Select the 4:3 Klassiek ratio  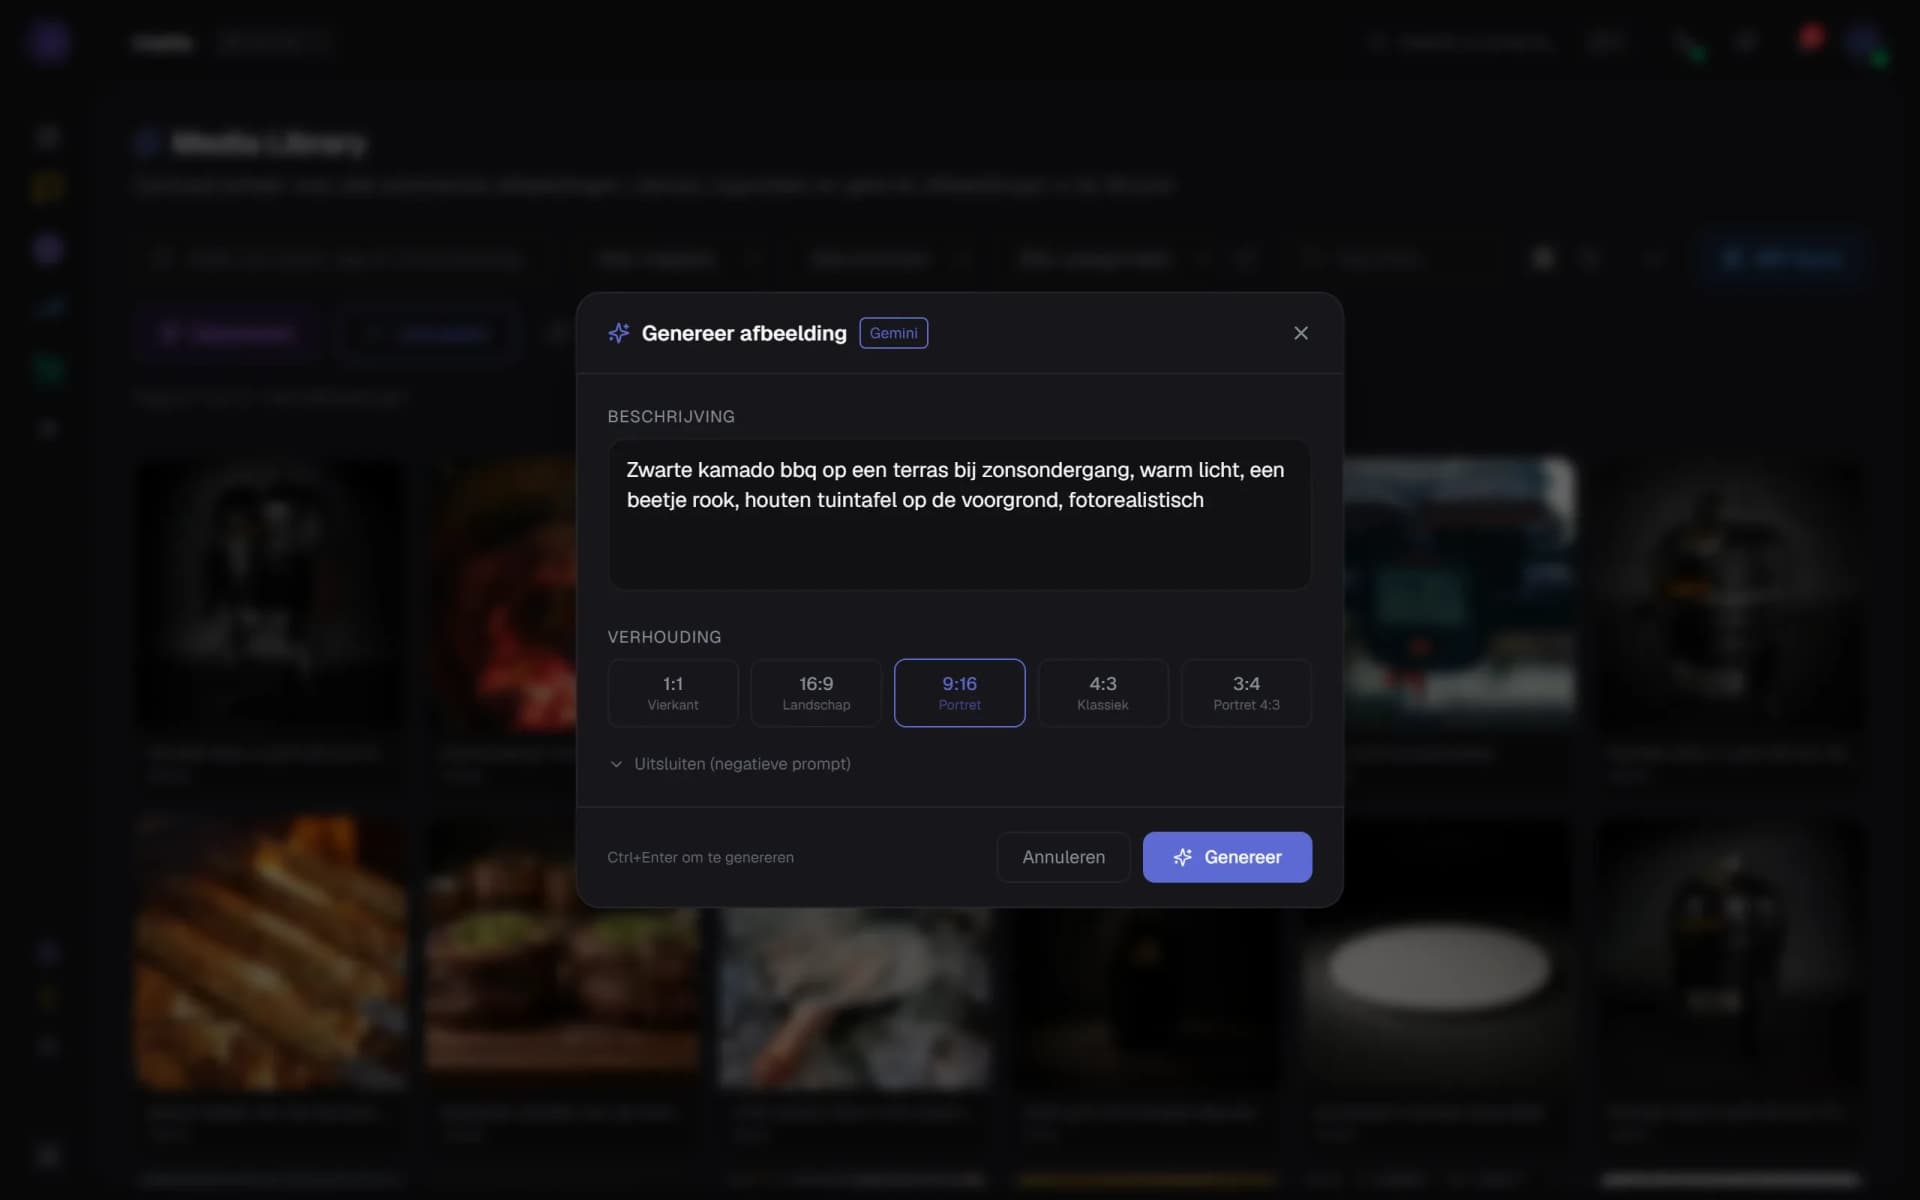pyautogui.click(x=1103, y=693)
